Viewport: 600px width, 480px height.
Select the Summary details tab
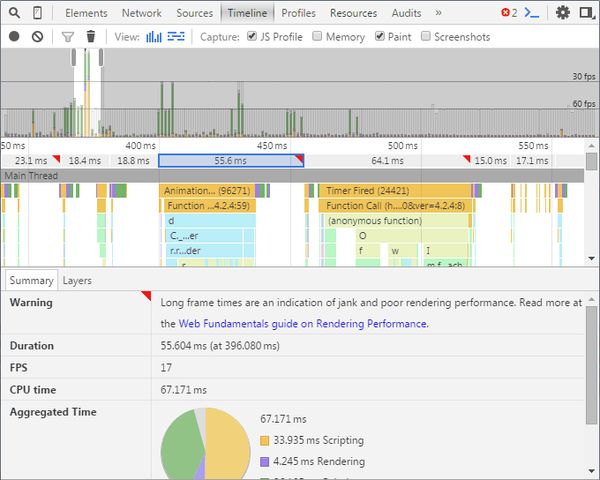click(31, 281)
